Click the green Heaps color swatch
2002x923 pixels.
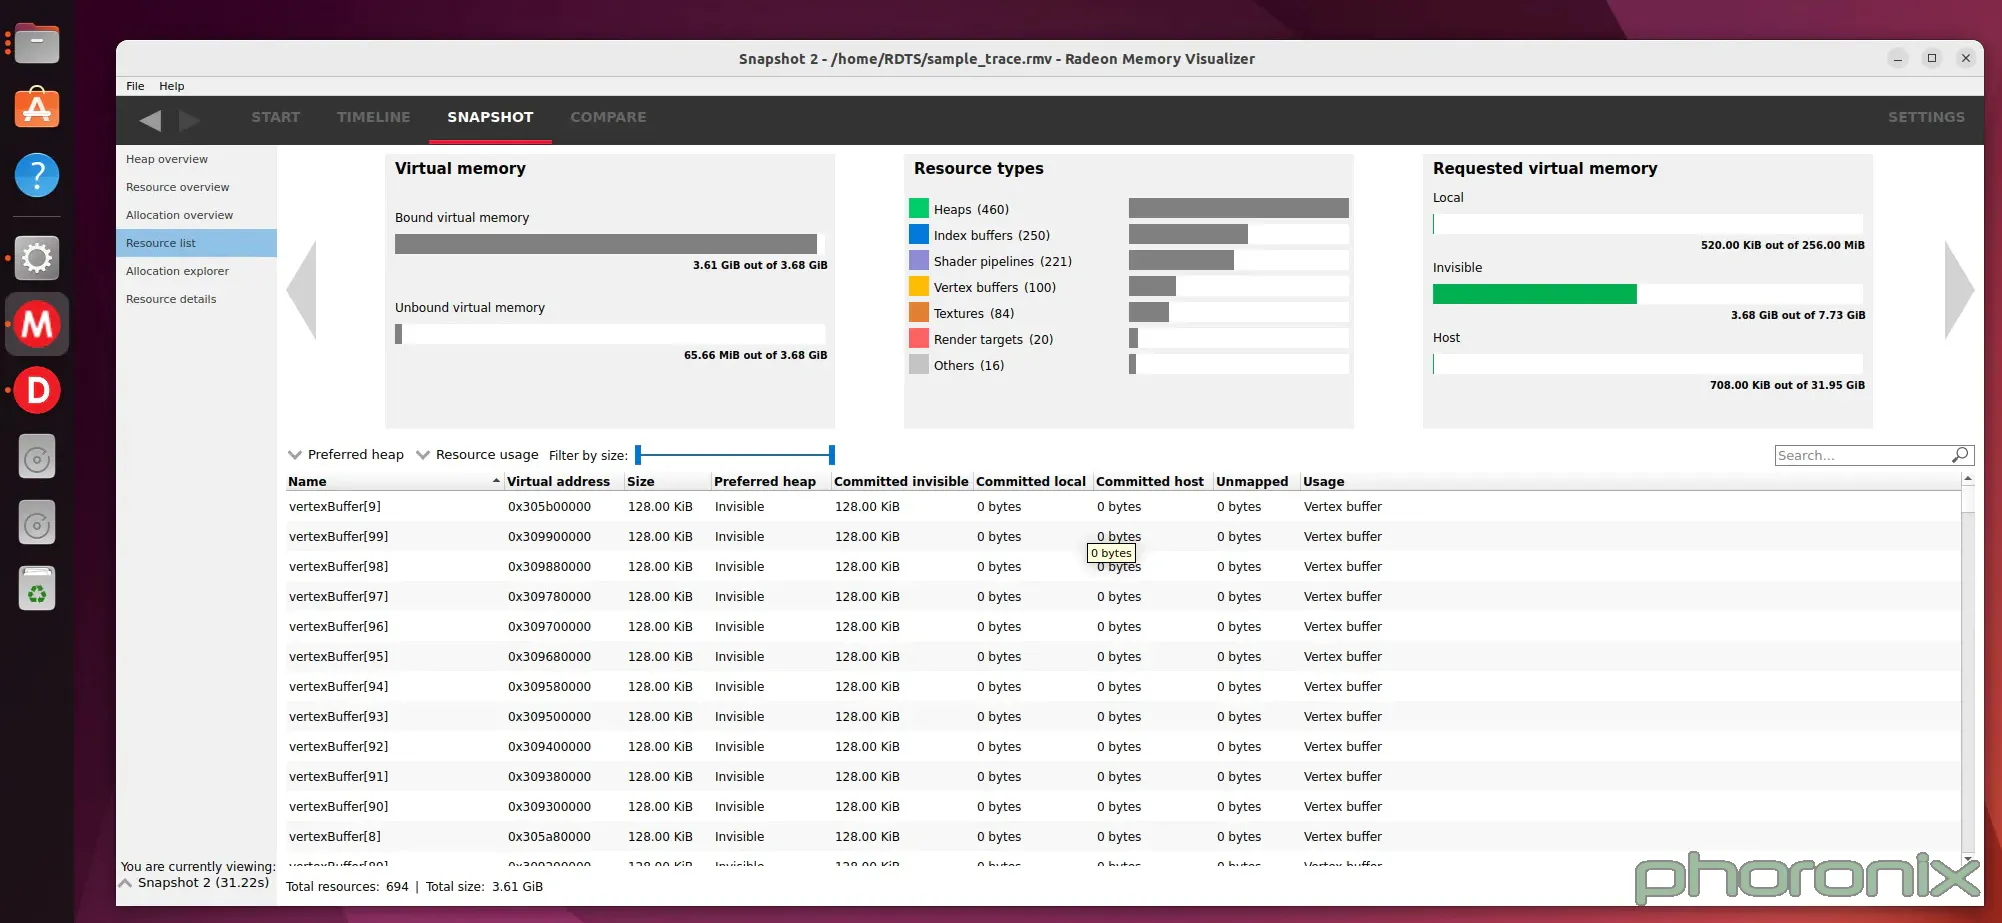coord(919,208)
